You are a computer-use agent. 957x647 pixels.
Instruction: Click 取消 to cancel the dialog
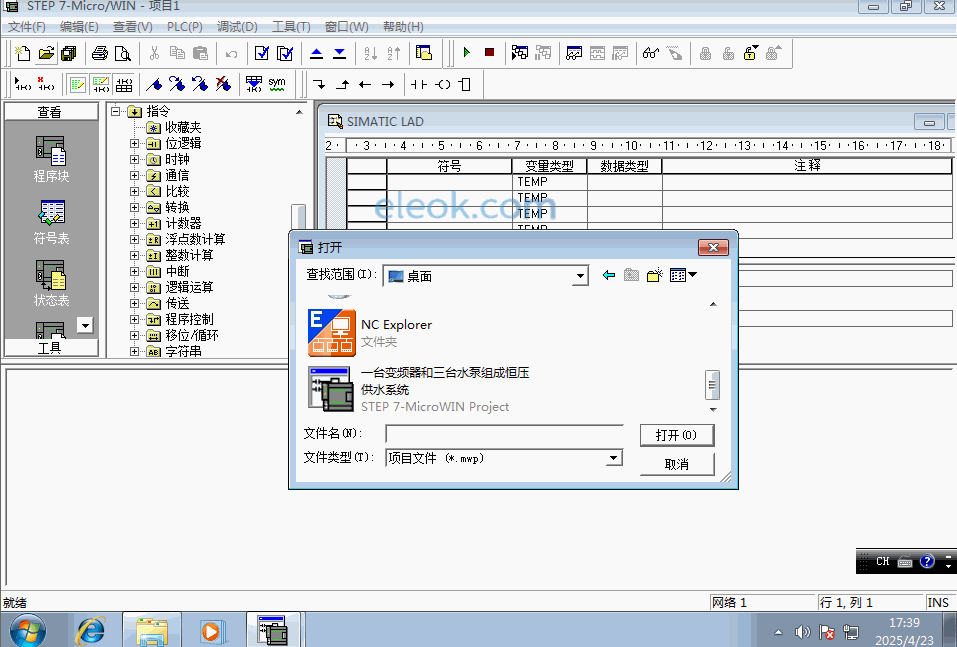[677, 464]
